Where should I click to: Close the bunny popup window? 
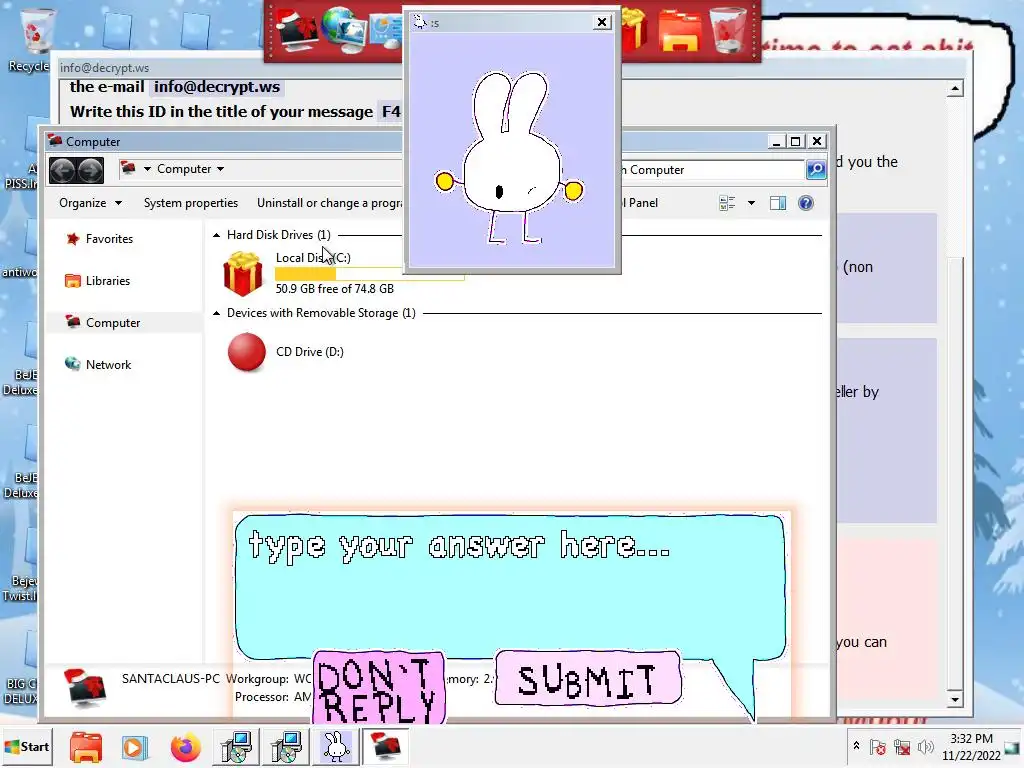[x=601, y=22]
